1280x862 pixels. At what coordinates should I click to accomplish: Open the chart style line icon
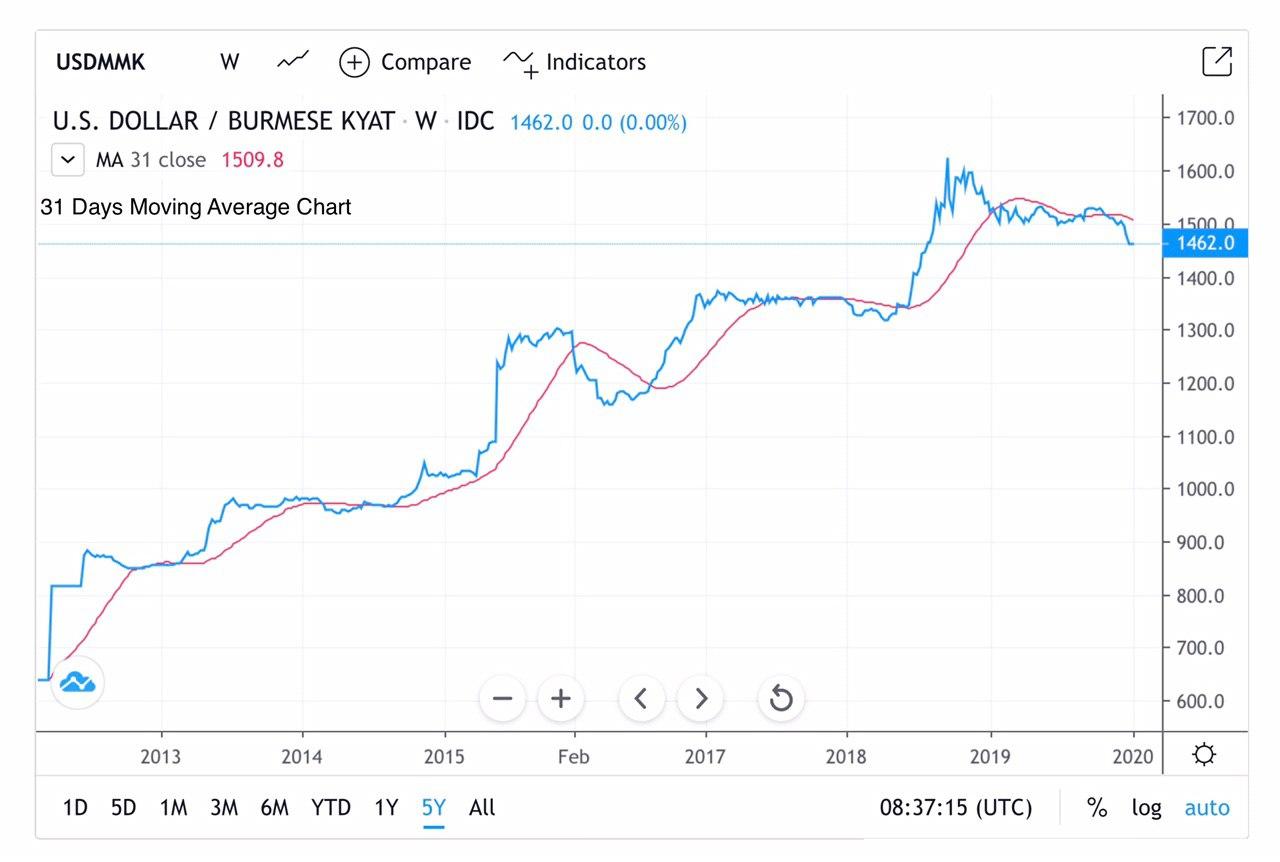pos(292,62)
